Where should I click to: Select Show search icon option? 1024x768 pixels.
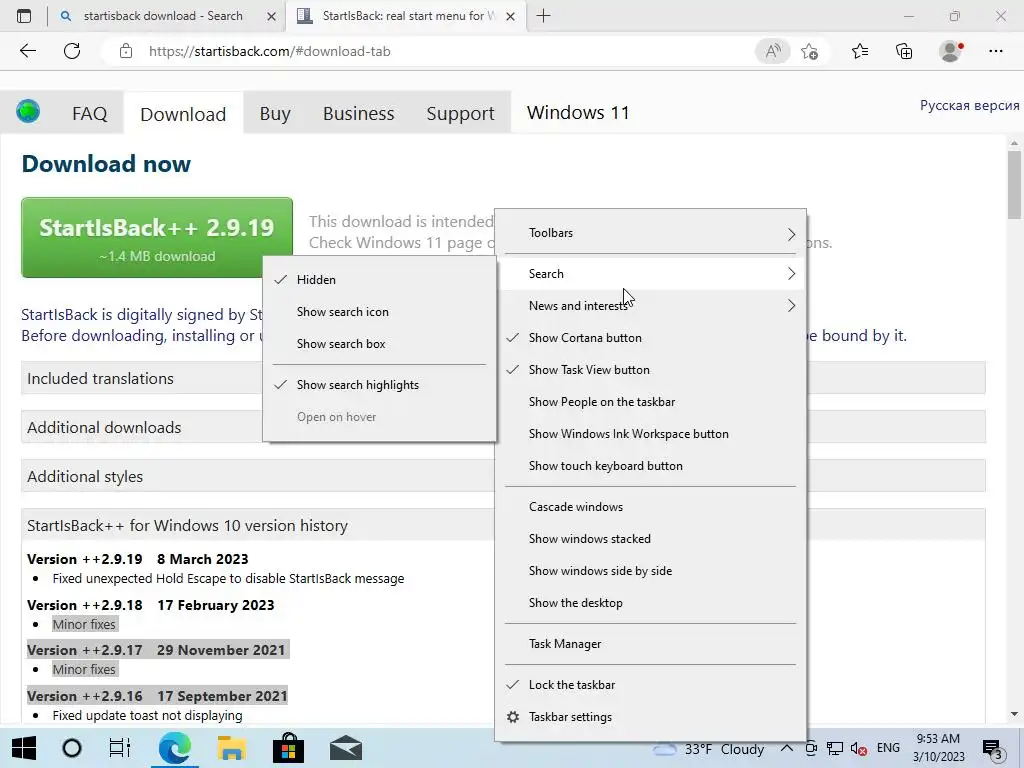(379, 312)
